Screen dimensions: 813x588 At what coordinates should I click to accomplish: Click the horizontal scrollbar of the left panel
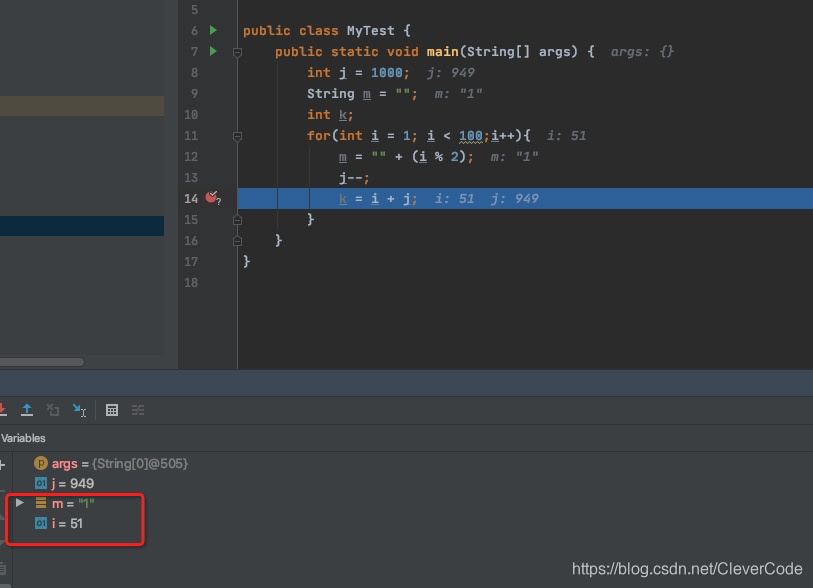pyautogui.click(x=41, y=362)
